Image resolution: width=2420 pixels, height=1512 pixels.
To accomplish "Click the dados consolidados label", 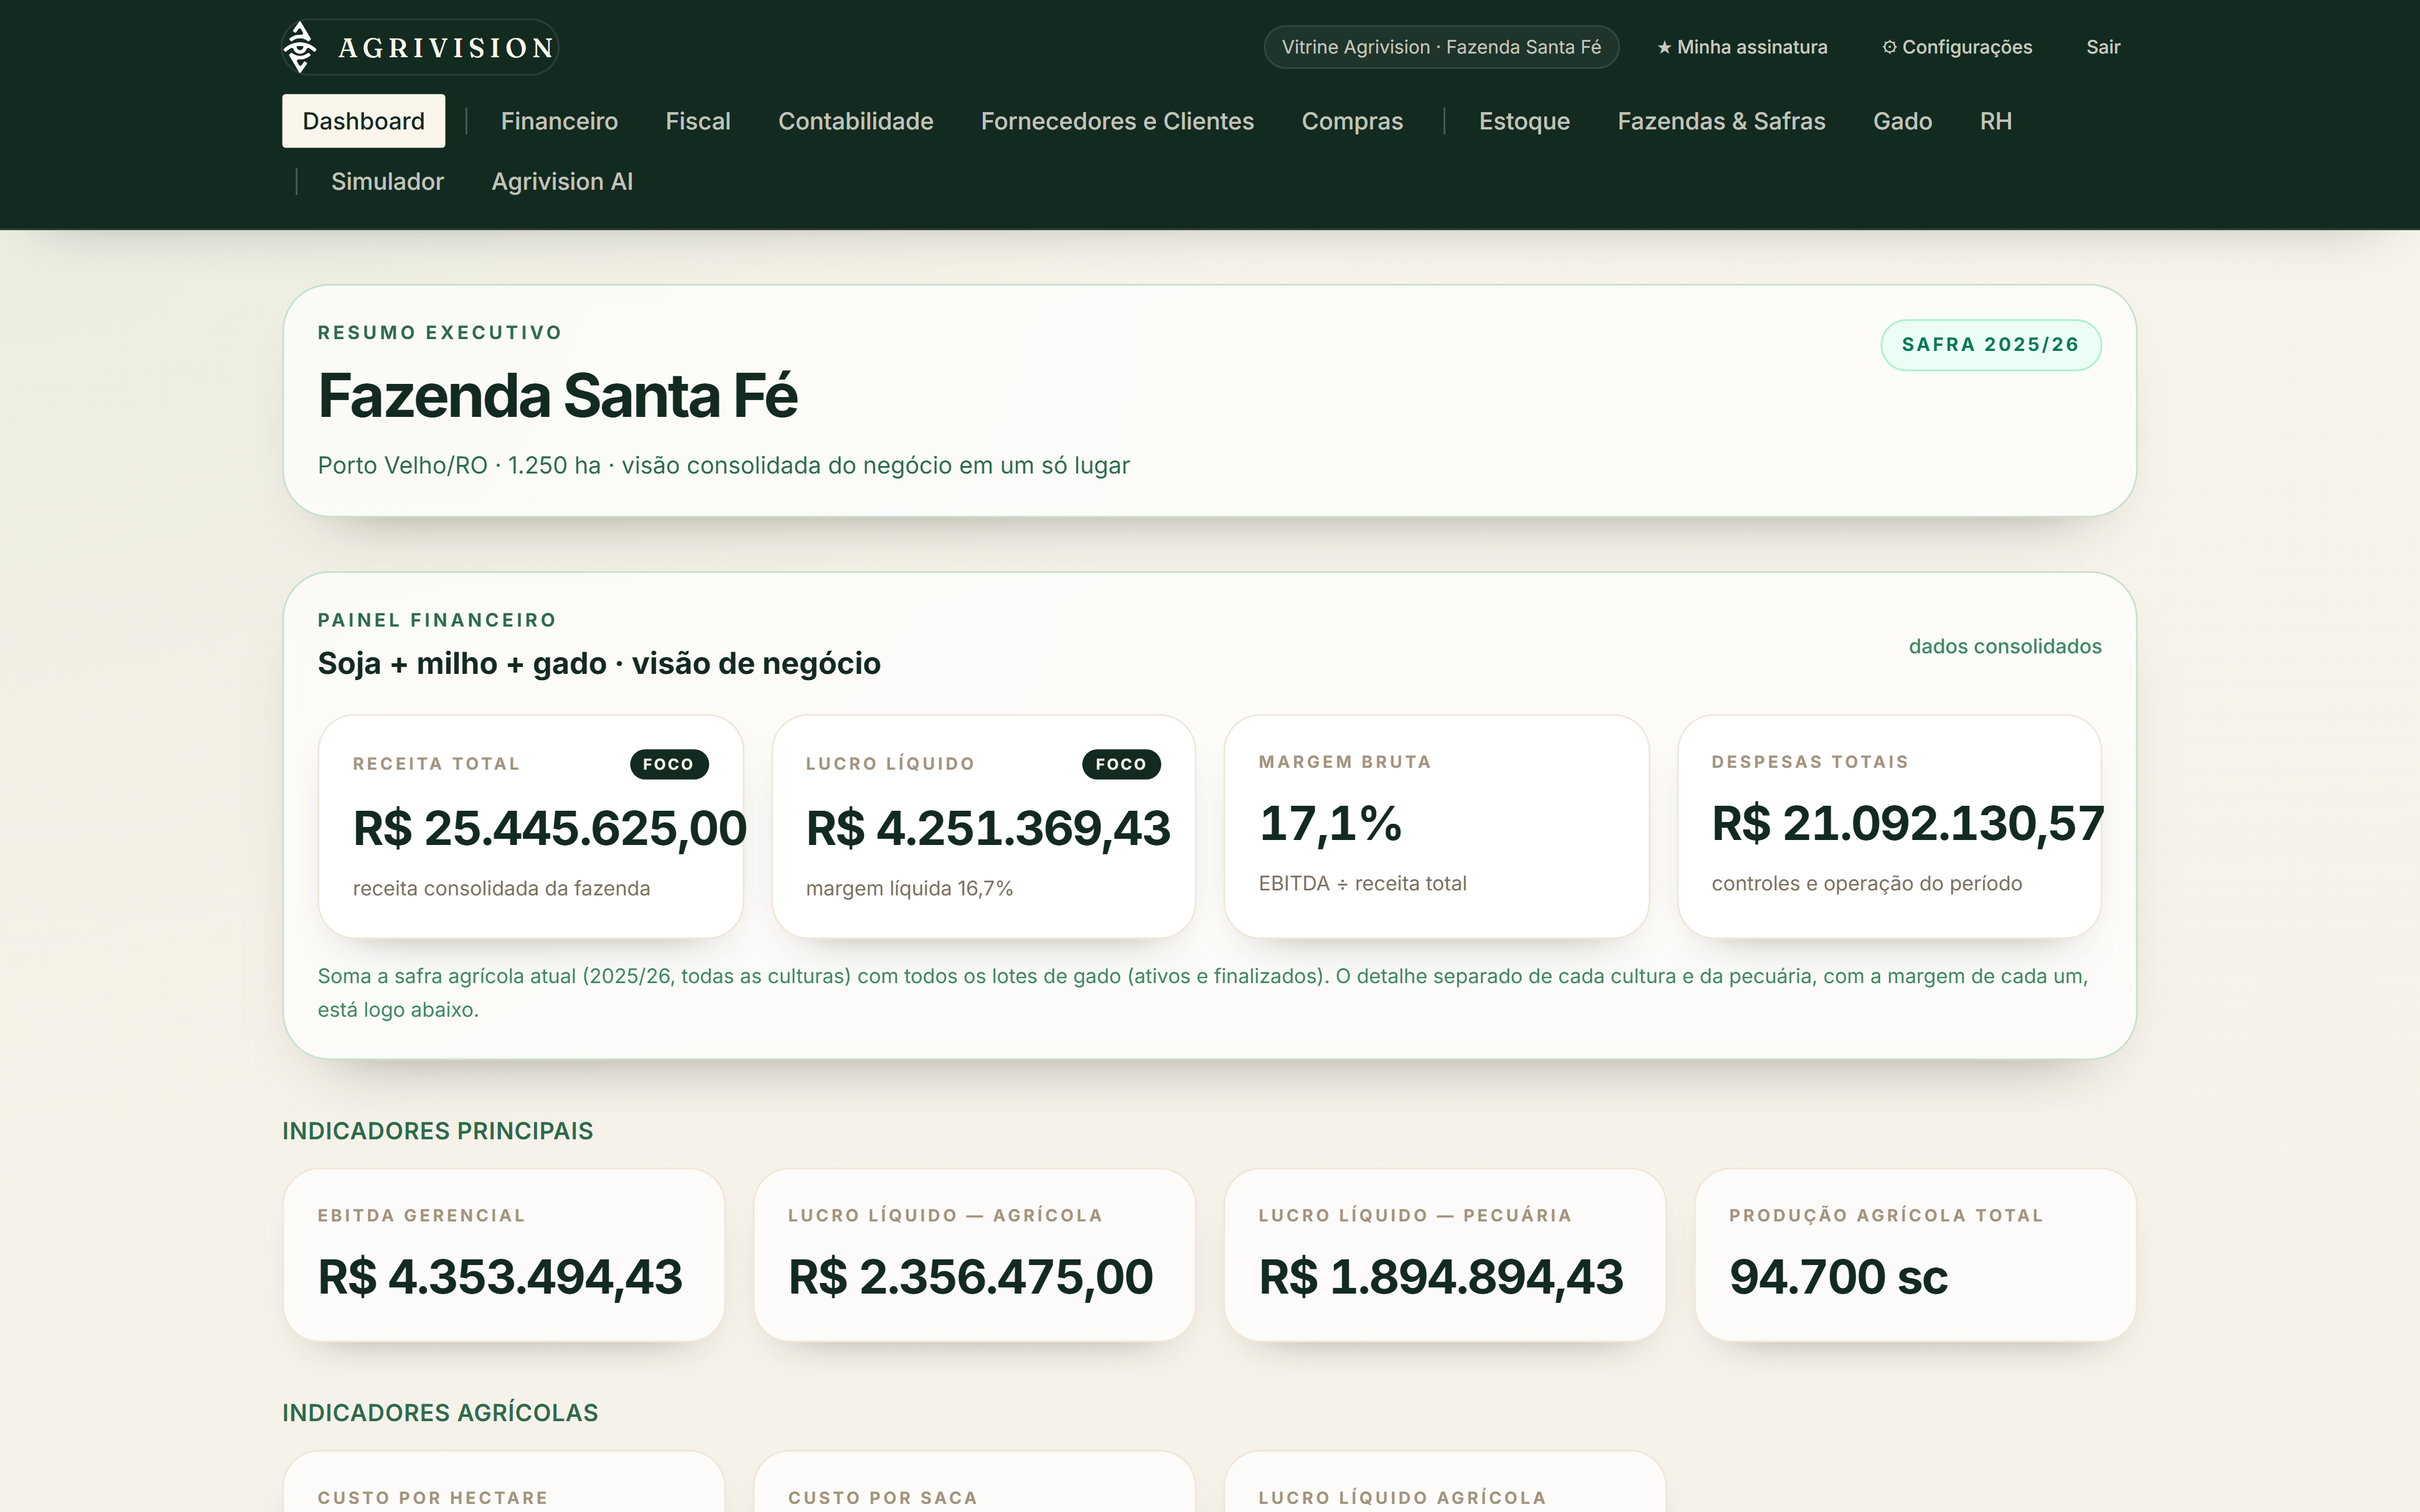I will (2004, 646).
